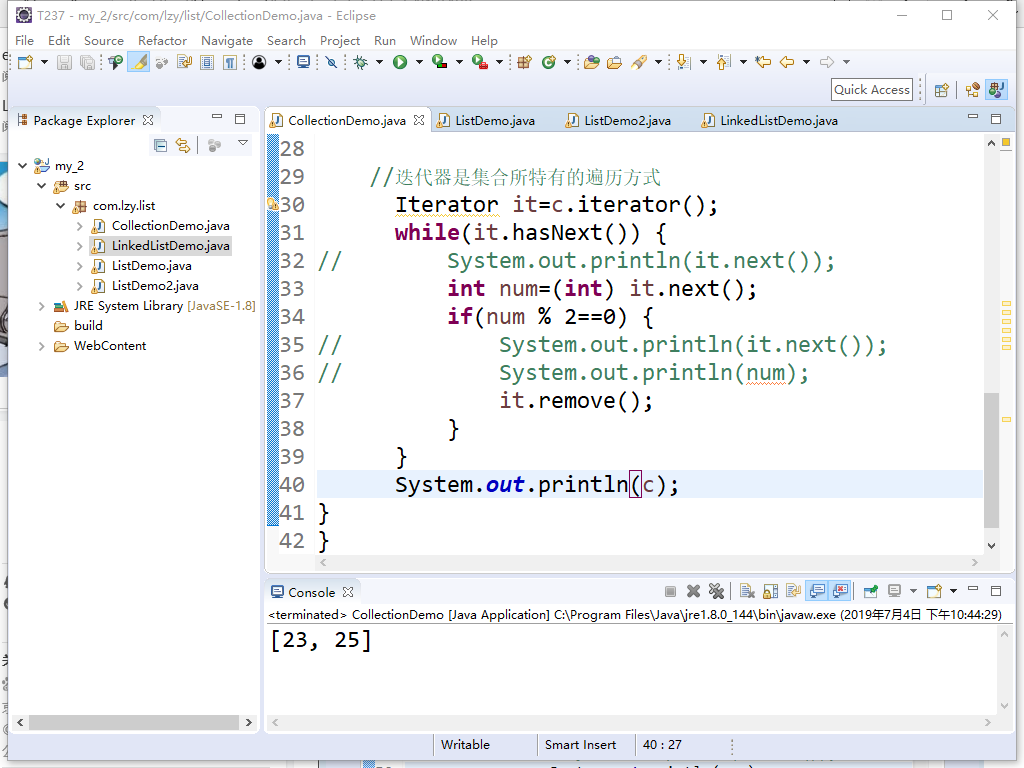The image size is (1024, 768).
Task: Open the Debug button dropdown arrow
Action: (x=379, y=62)
